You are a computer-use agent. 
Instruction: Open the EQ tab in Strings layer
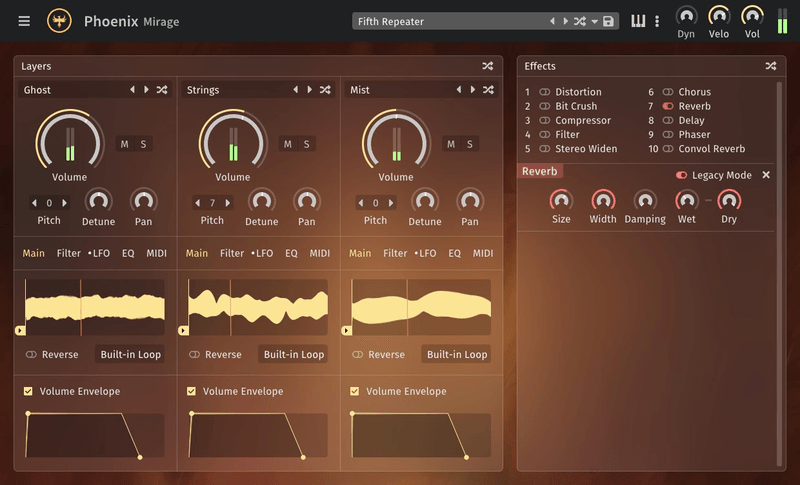291,253
